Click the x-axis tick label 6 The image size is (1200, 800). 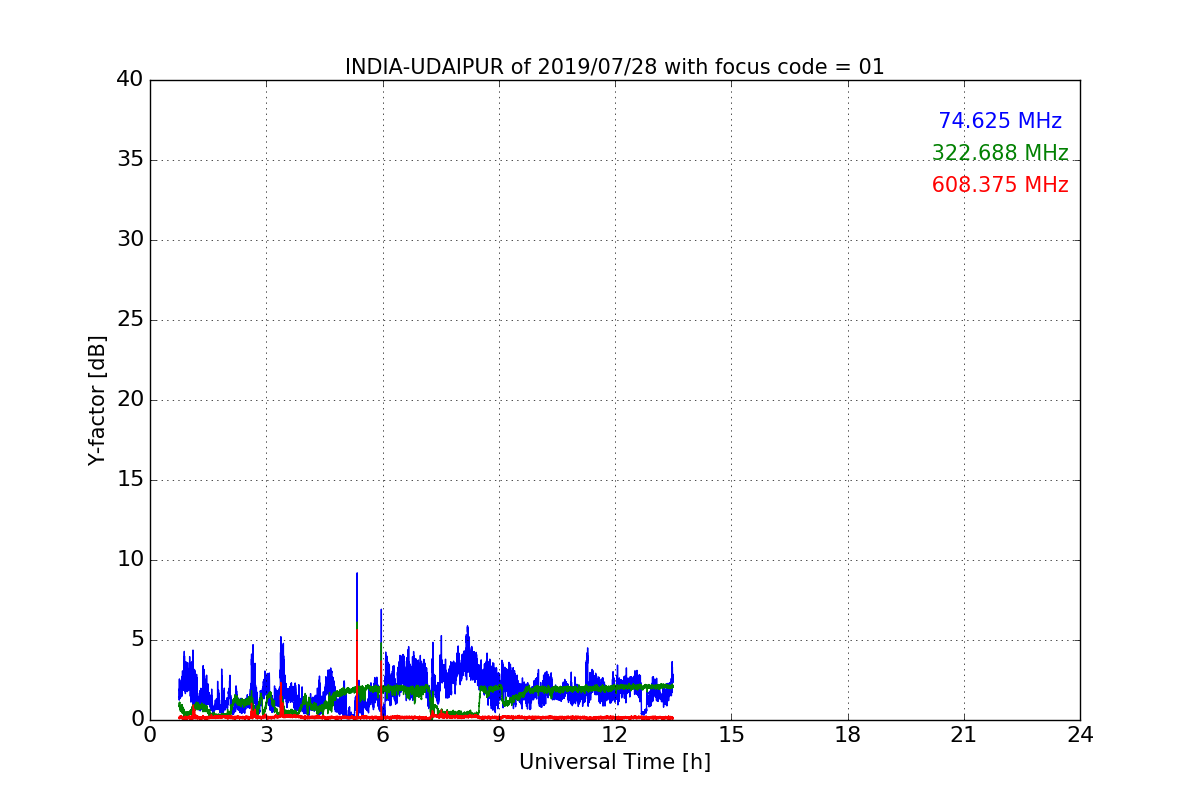click(x=382, y=735)
